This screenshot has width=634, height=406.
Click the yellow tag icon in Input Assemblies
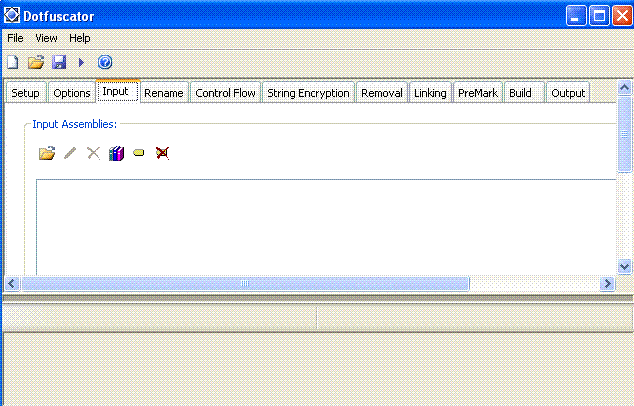[x=139, y=153]
